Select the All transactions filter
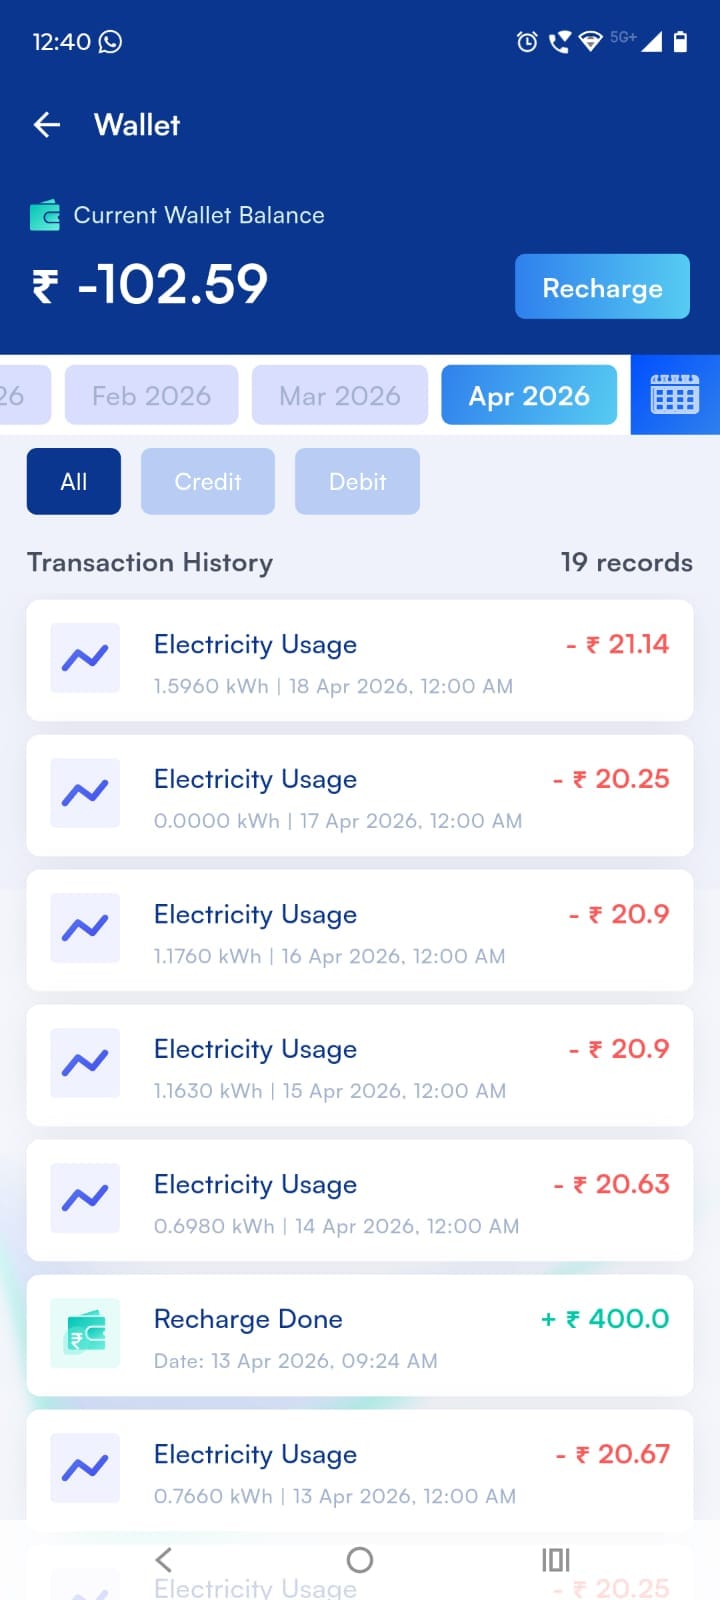The width and height of the screenshot is (720, 1600). click(x=74, y=482)
